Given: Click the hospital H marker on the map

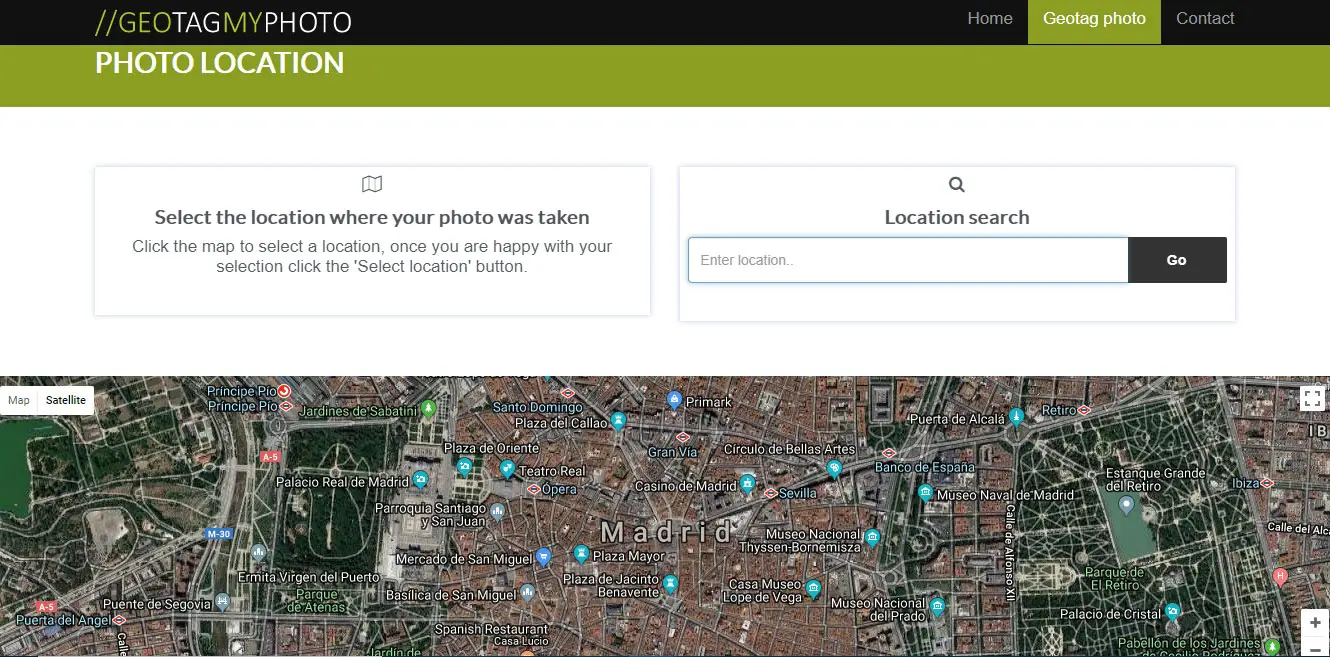Looking at the screenshot, I should tap(1280, 577).
